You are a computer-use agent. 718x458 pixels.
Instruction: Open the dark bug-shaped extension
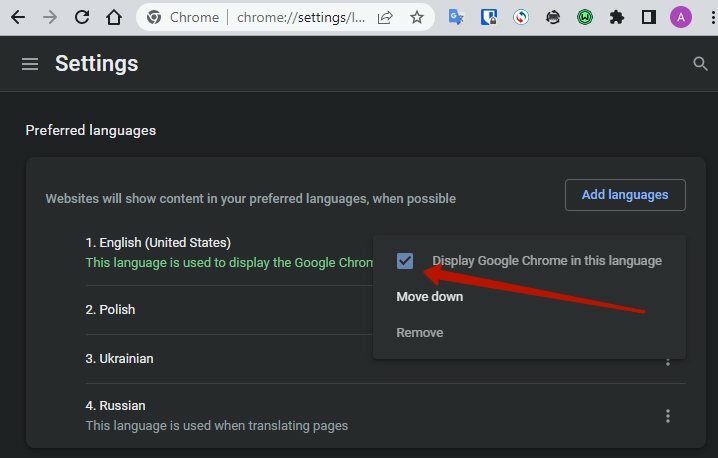pyautogui.click(x=553, y=17)
